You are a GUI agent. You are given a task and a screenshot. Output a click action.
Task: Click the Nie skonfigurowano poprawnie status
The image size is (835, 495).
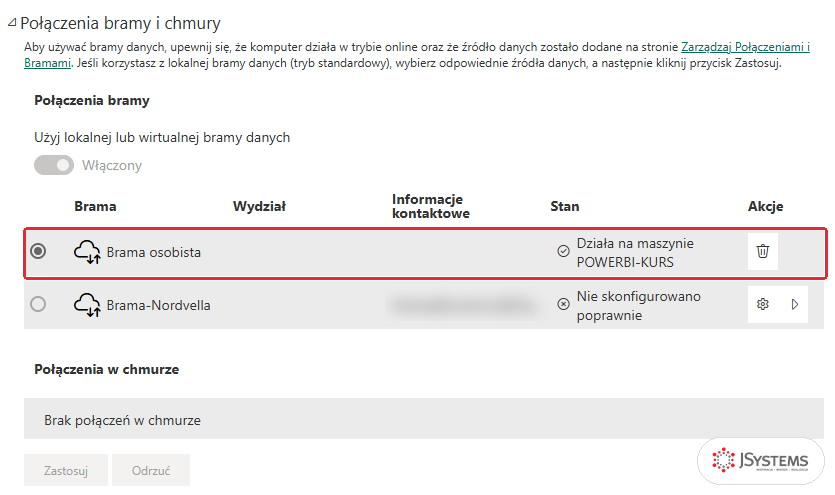pos(638,306)
